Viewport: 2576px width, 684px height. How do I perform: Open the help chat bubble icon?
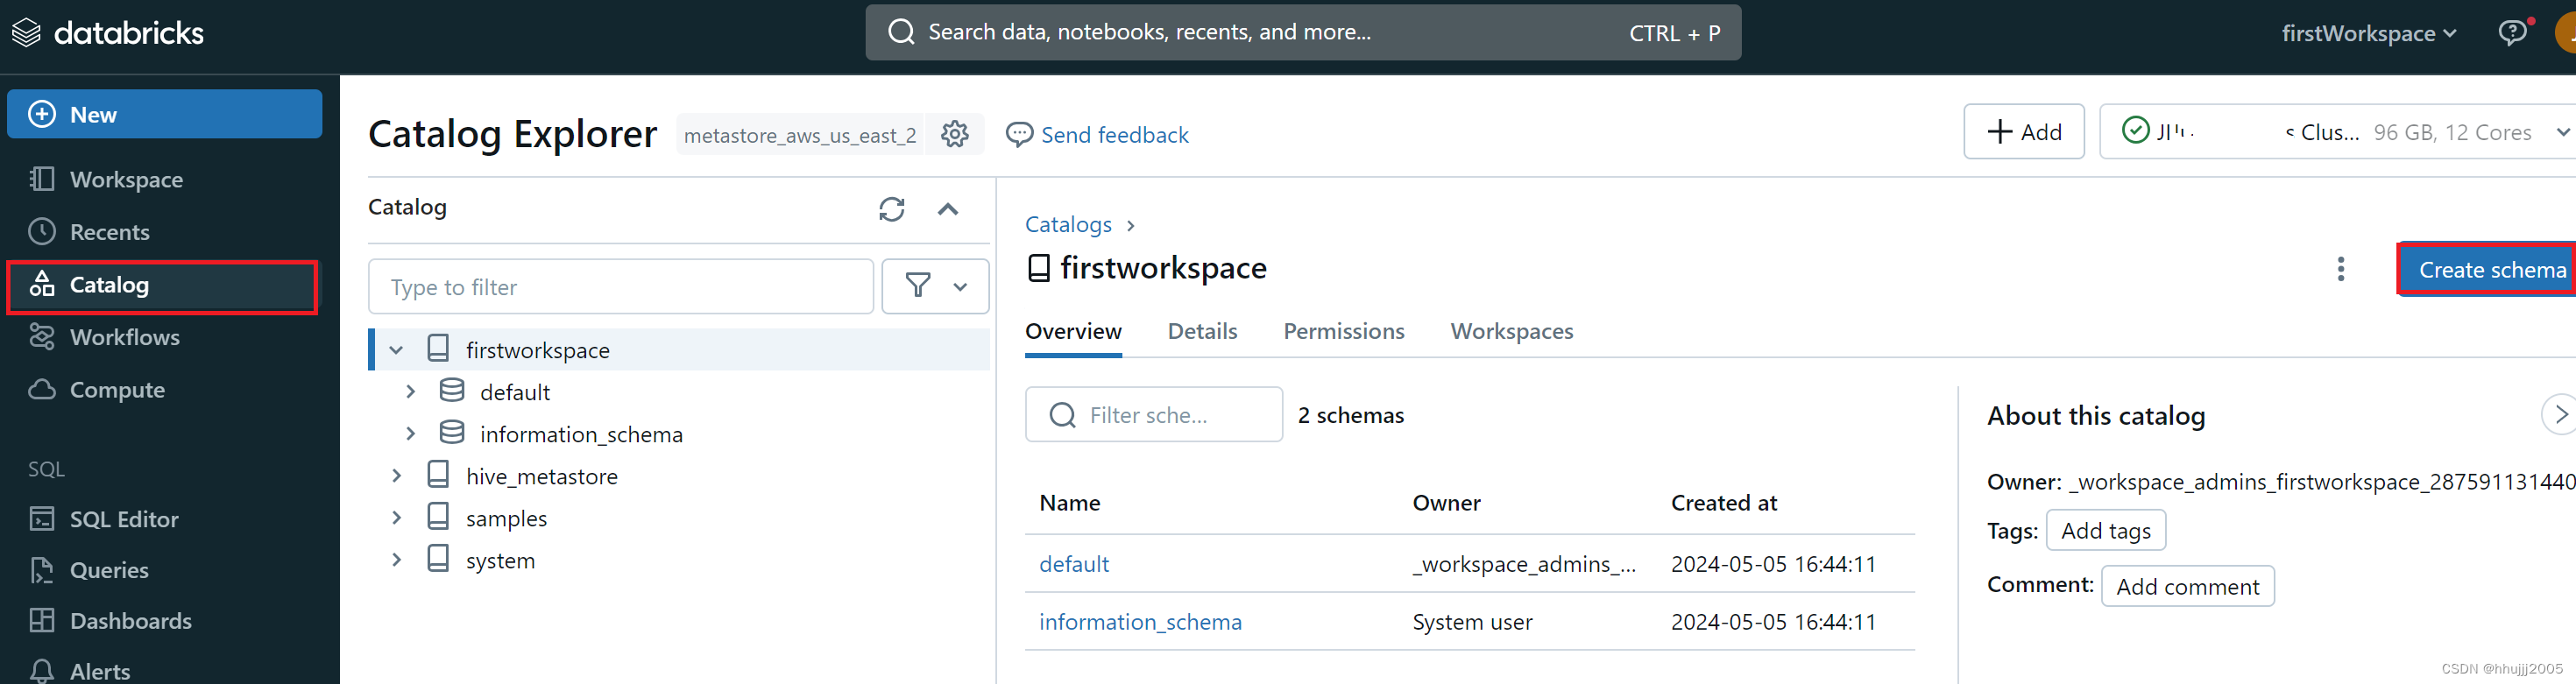coord(2512,32)
